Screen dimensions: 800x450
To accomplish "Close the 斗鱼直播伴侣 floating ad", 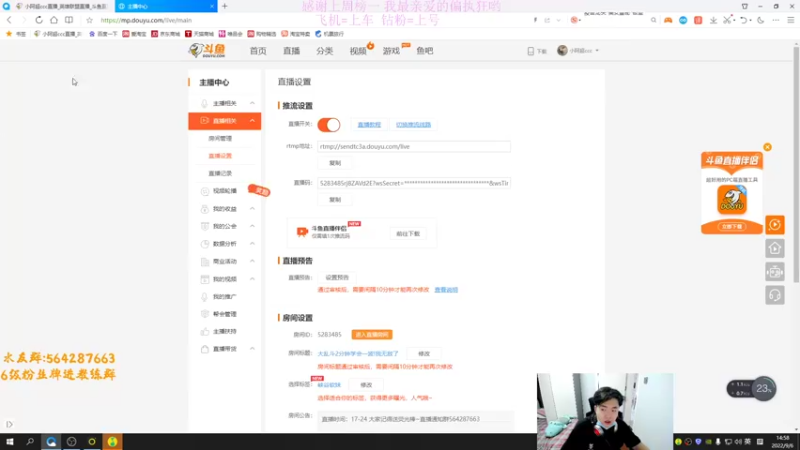I will (767, 147).
